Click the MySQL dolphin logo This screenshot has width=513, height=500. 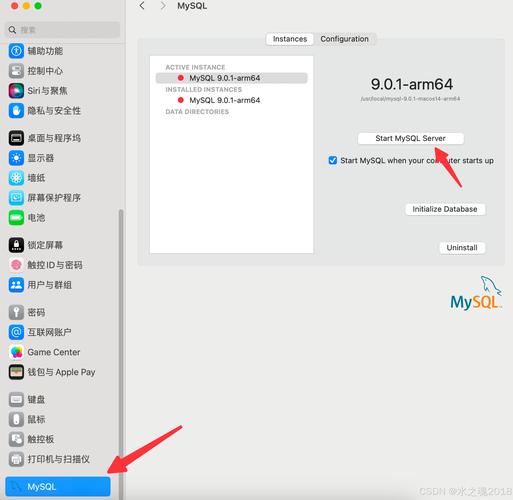(476, 293)
